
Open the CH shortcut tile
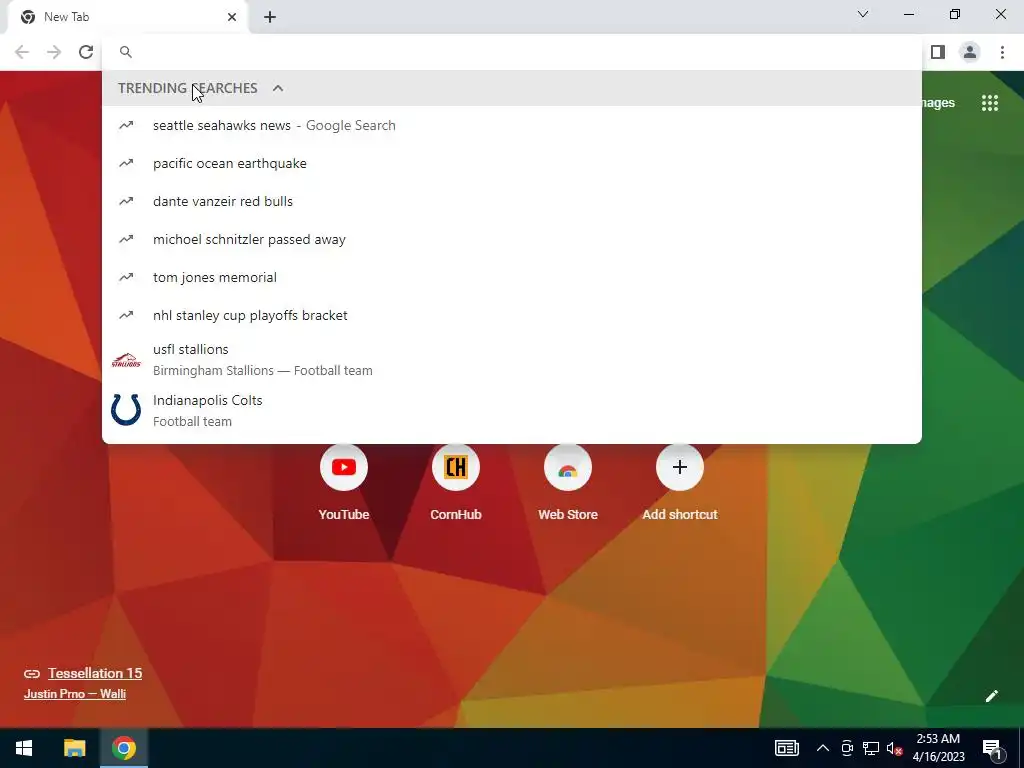point(456,482)
